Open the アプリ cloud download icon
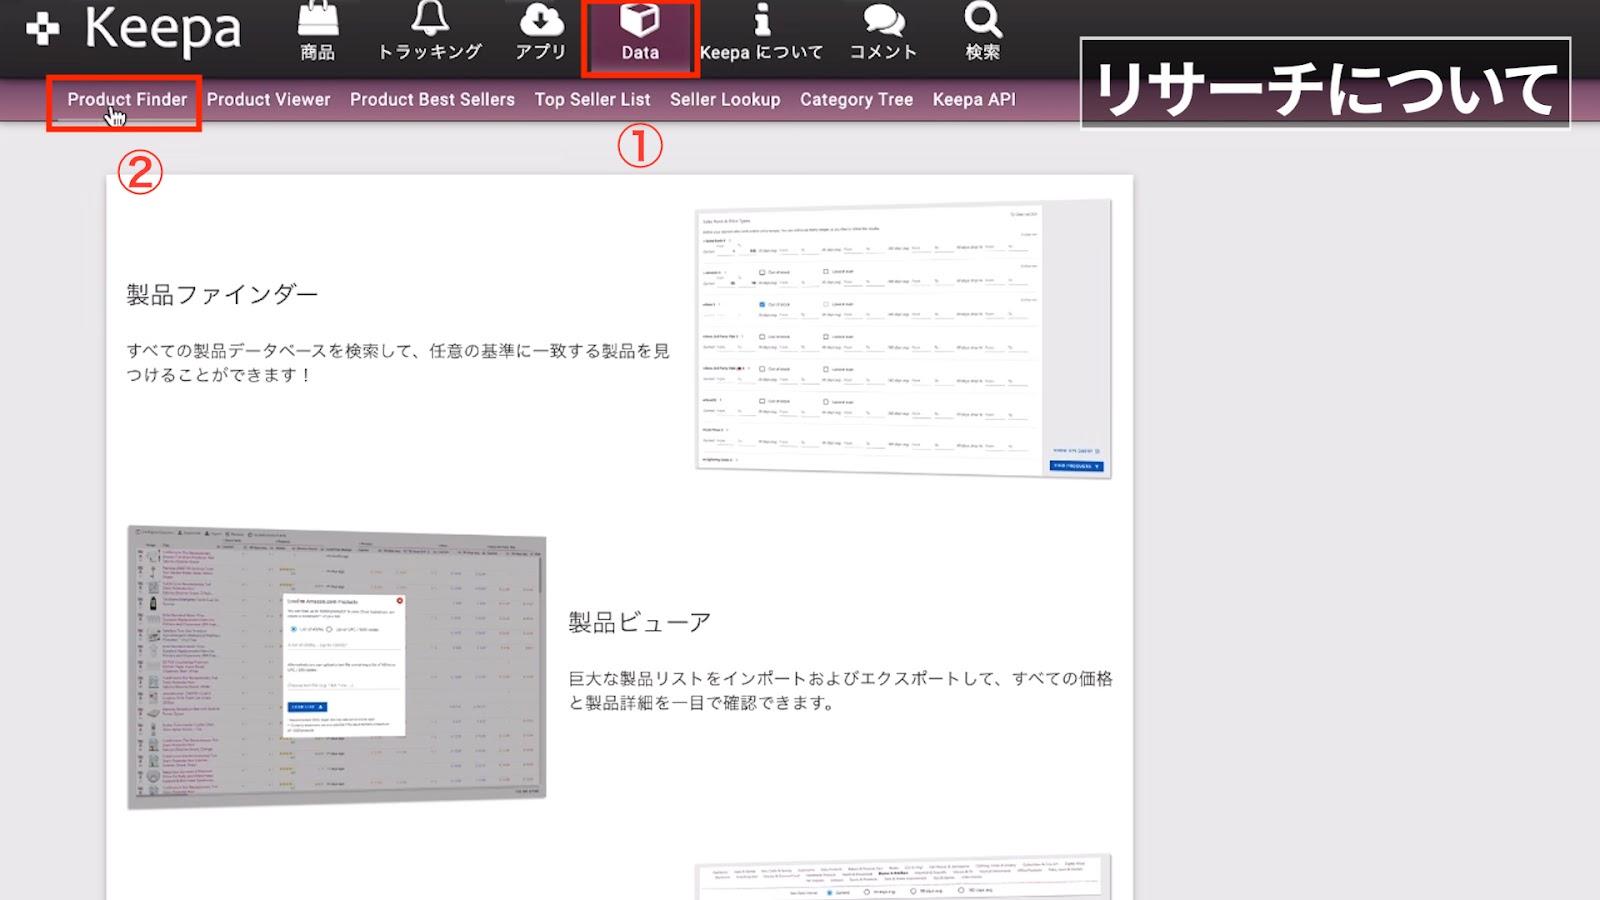Image resolution: width=1600 pixels, height=900 pixels. (x=541, y=20)
